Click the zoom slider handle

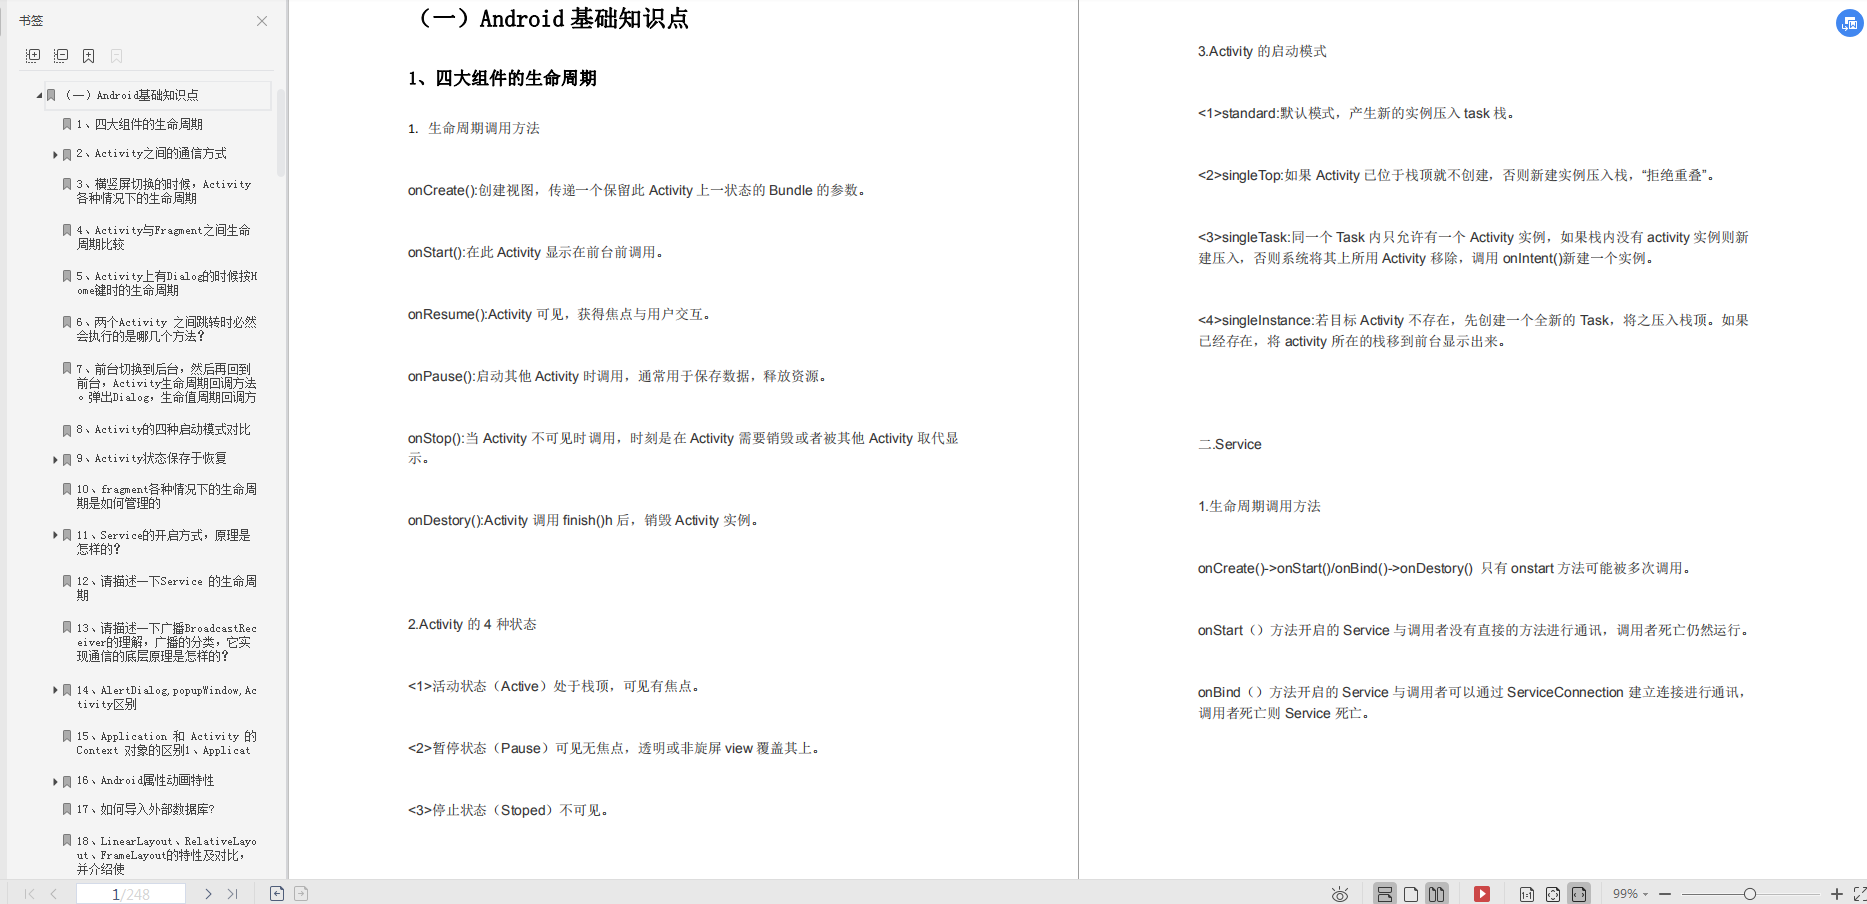(x=1749, y=894)
